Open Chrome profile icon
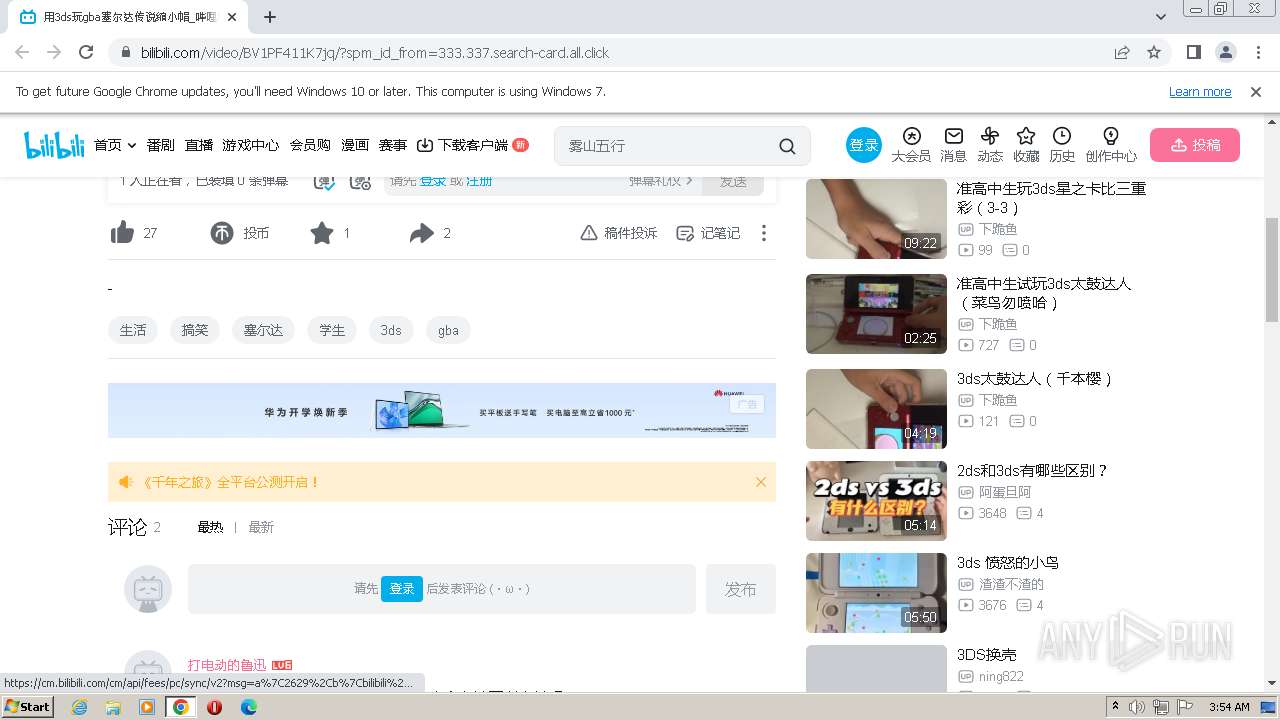Viewport: 1280px width, 720px height. pos(1225,52)
